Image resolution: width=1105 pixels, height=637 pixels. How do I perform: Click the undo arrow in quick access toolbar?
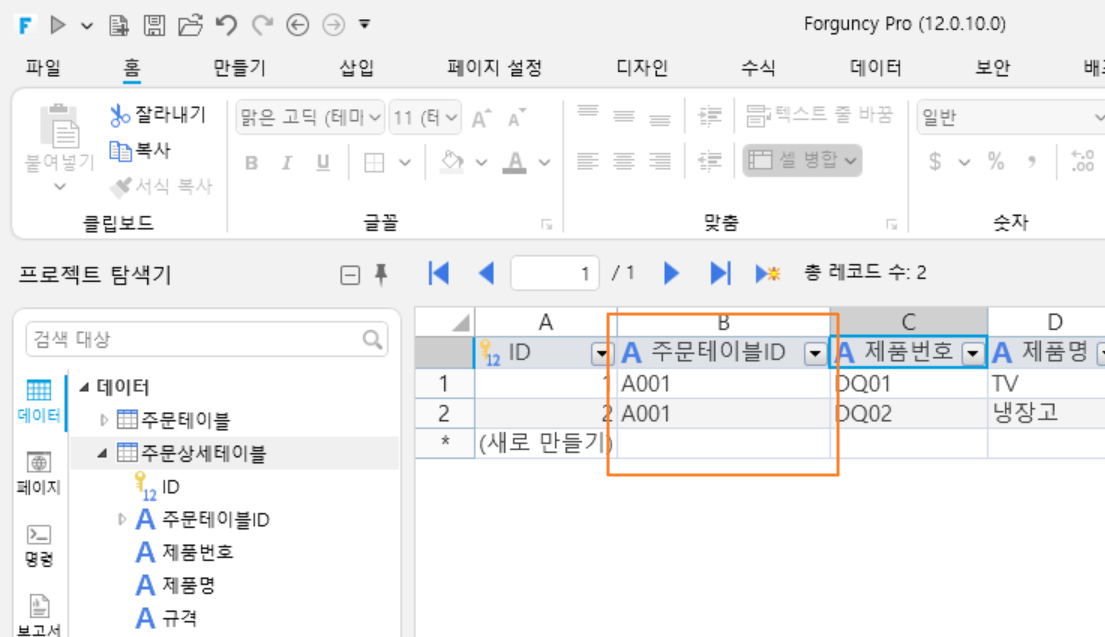(x=226, y=25)
